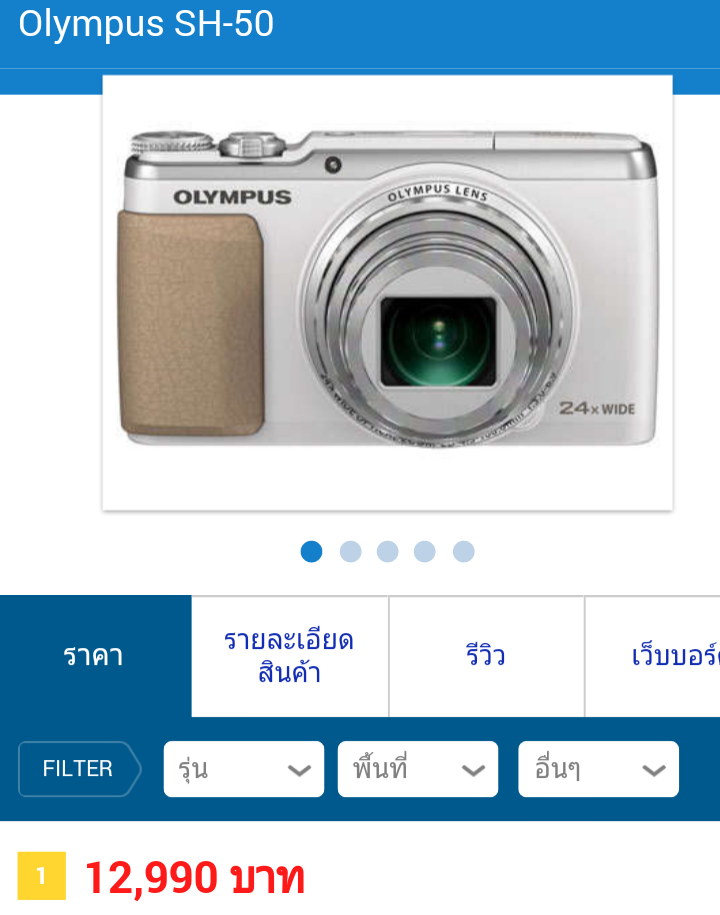Select the first carousel dot indicator
720x915 pixels.
(x=311, y=551)
